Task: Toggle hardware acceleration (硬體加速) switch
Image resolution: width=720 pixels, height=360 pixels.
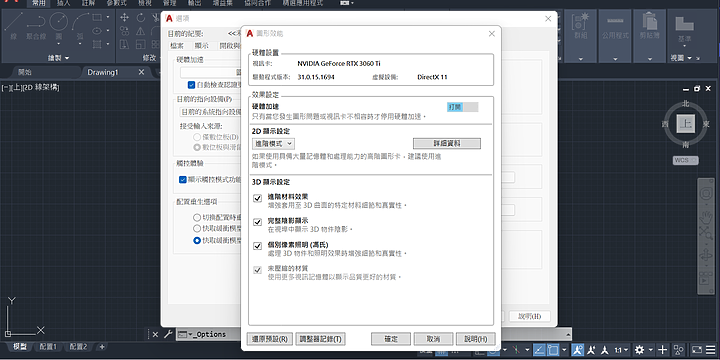Action: click(x=462, y=107)
